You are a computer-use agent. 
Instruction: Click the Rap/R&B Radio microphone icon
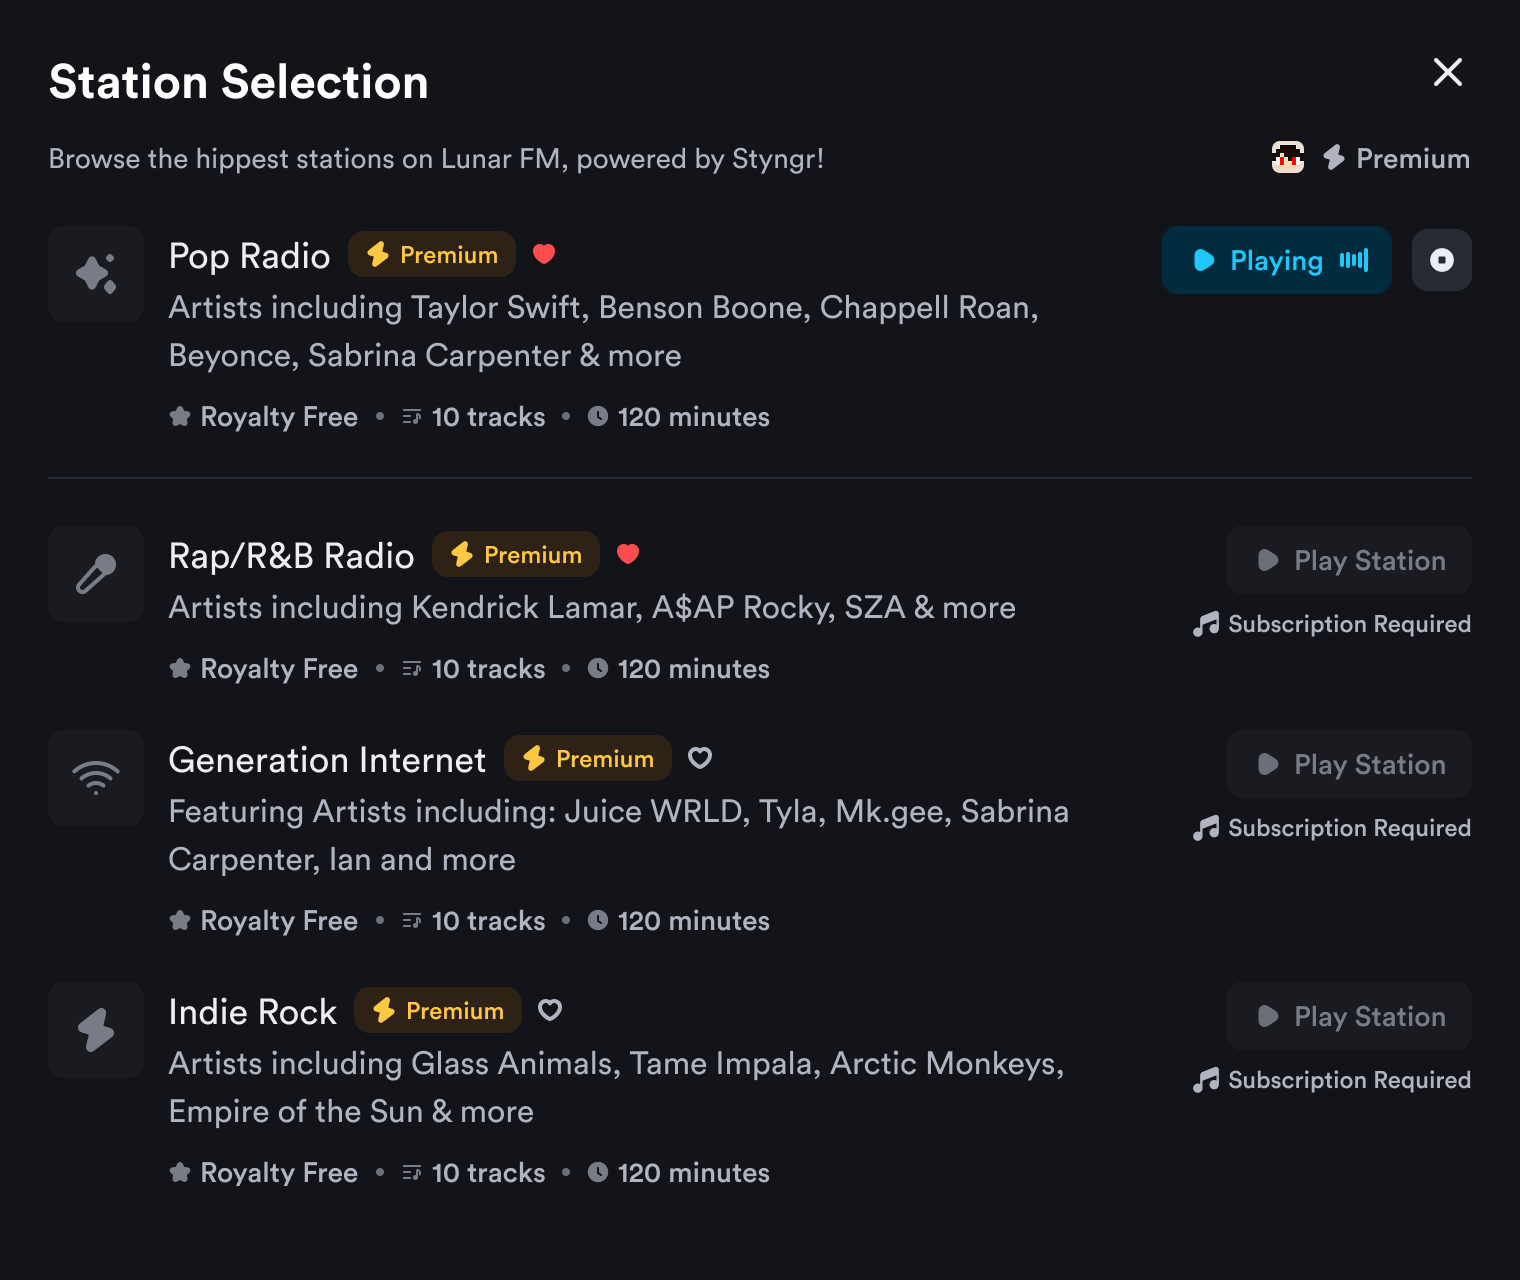[96, 574]
